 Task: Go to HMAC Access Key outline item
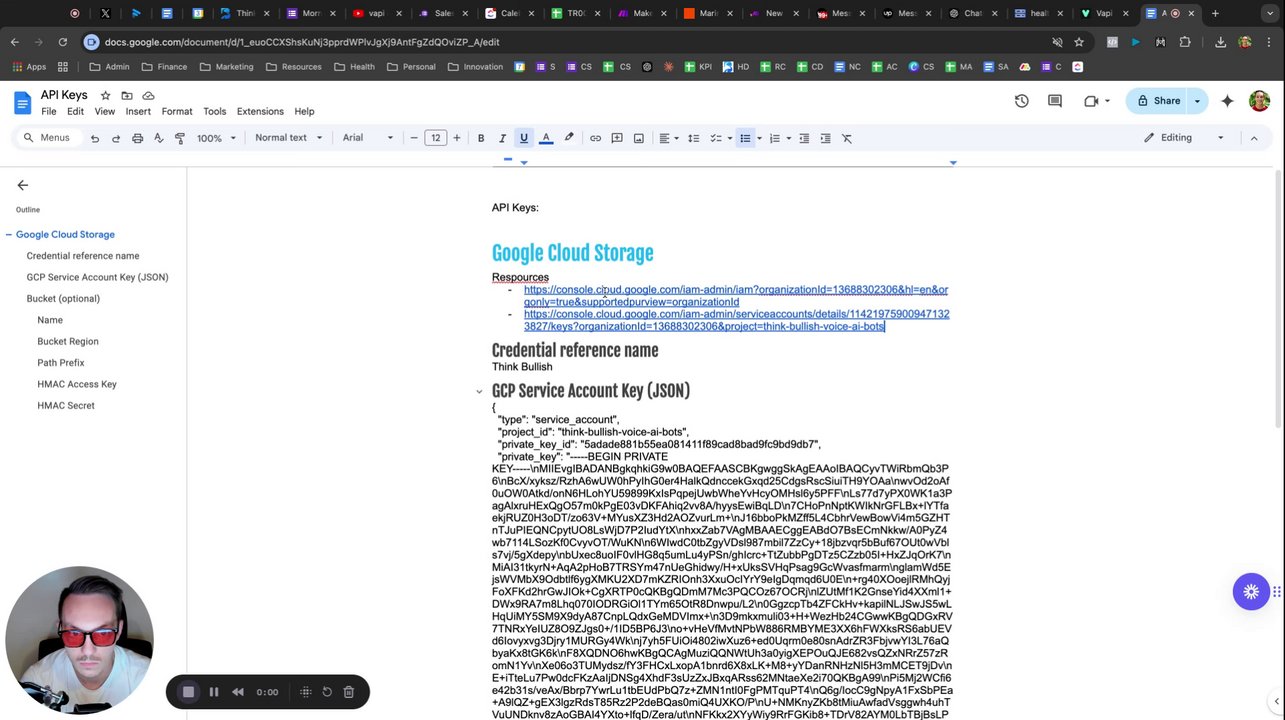[x=77, y=384]
